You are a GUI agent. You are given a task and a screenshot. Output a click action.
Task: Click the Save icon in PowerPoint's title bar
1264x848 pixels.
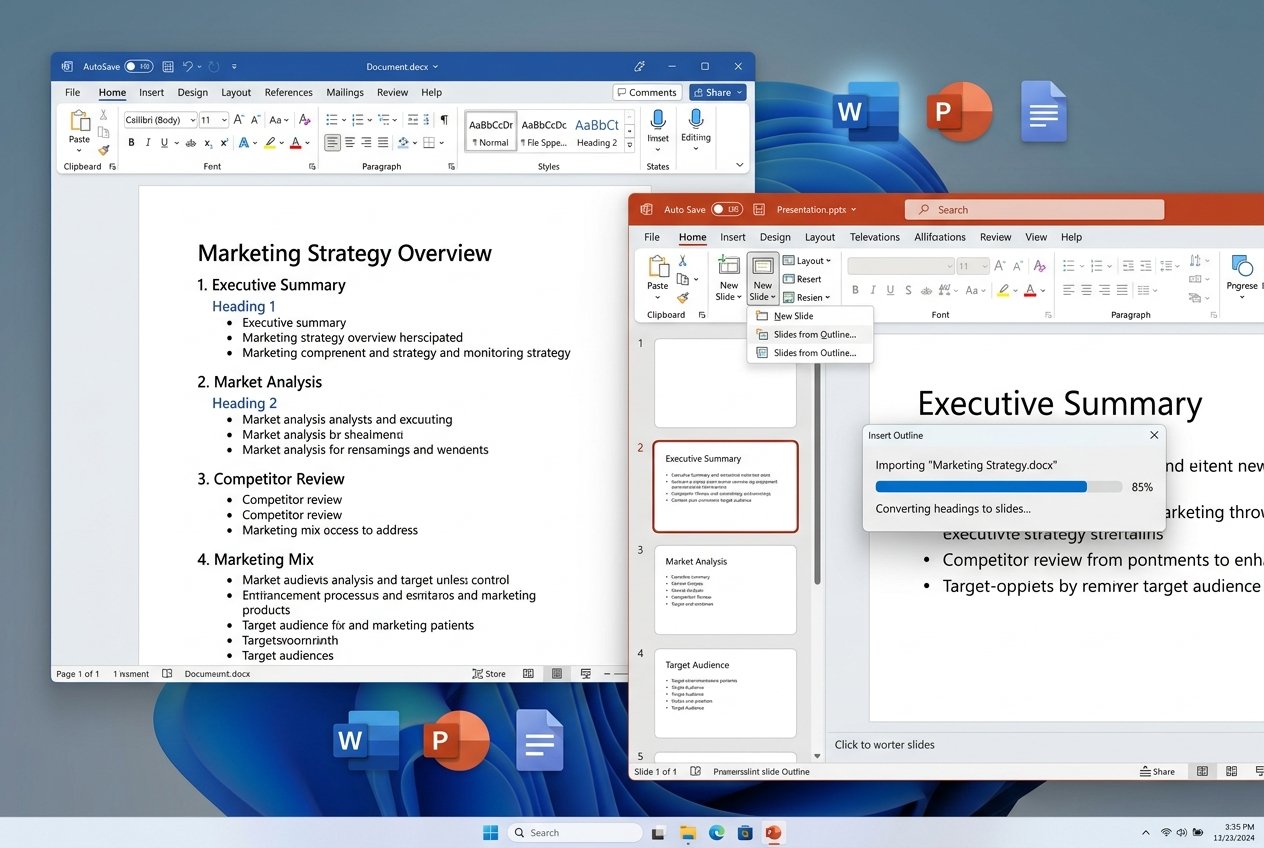(x=759, y=209)
